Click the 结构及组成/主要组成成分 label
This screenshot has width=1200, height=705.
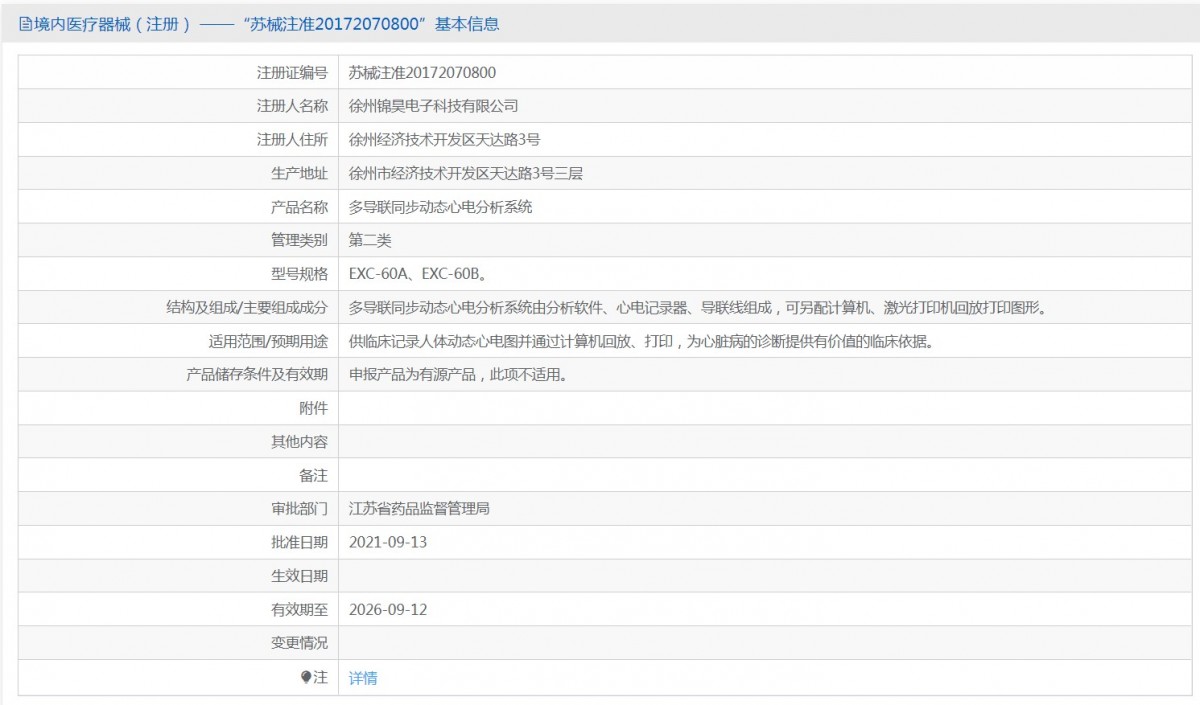(x=247, y=308)
